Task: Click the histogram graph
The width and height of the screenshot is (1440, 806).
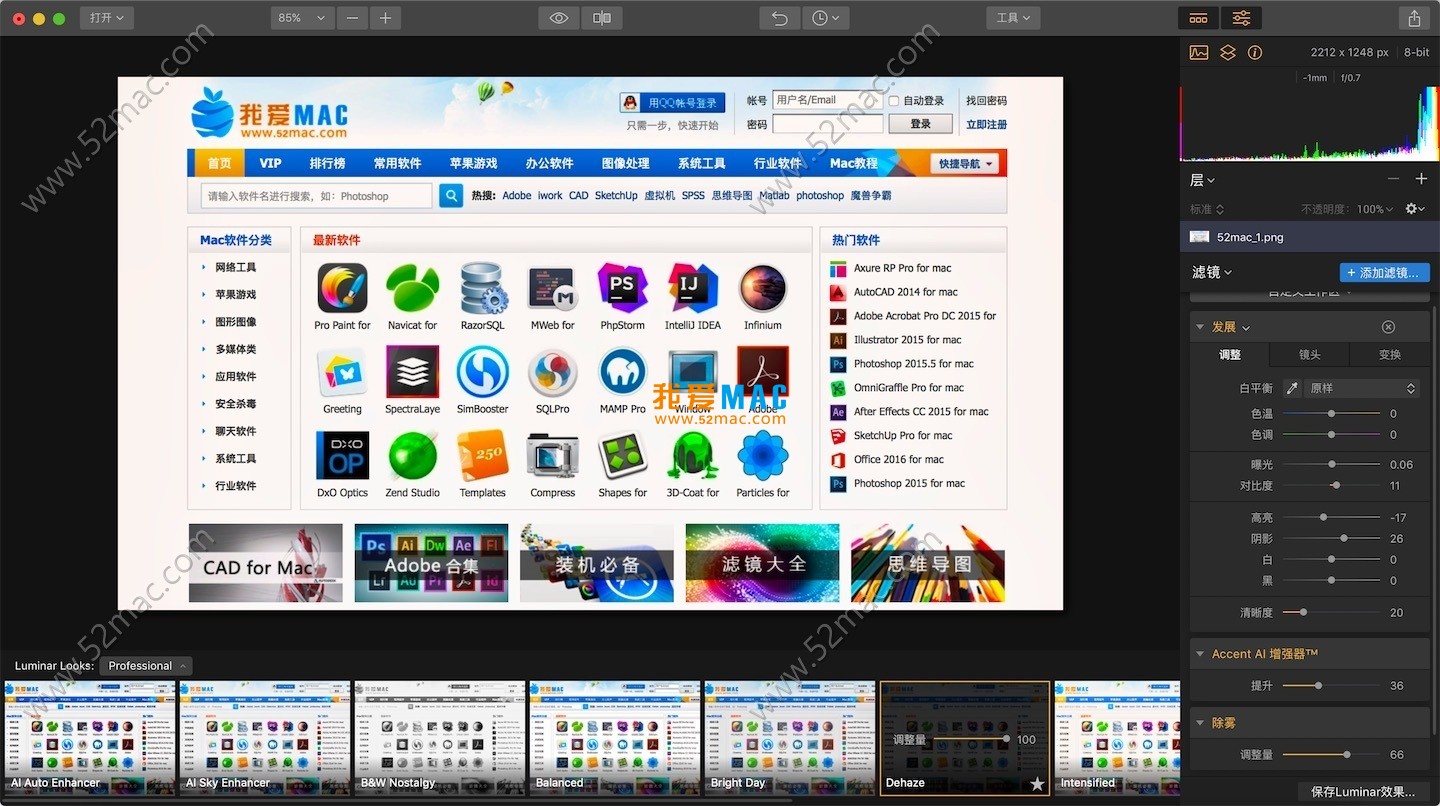Action: point(1309,123)
